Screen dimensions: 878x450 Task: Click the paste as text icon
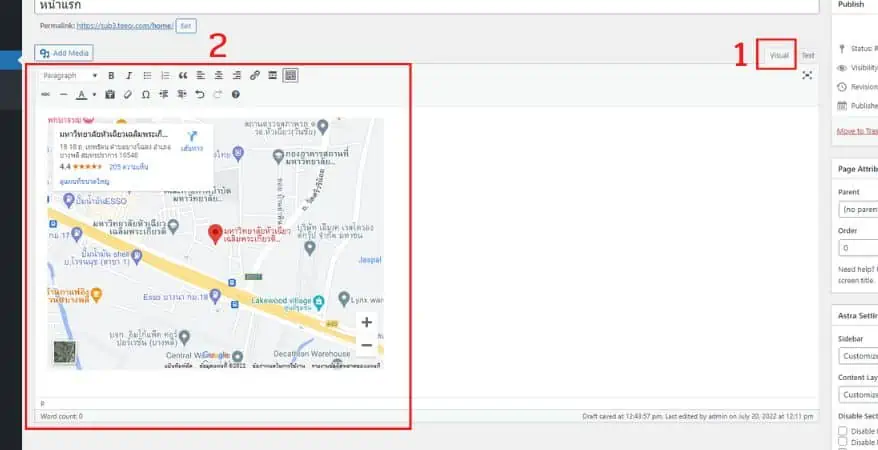(x=110, y=95)
